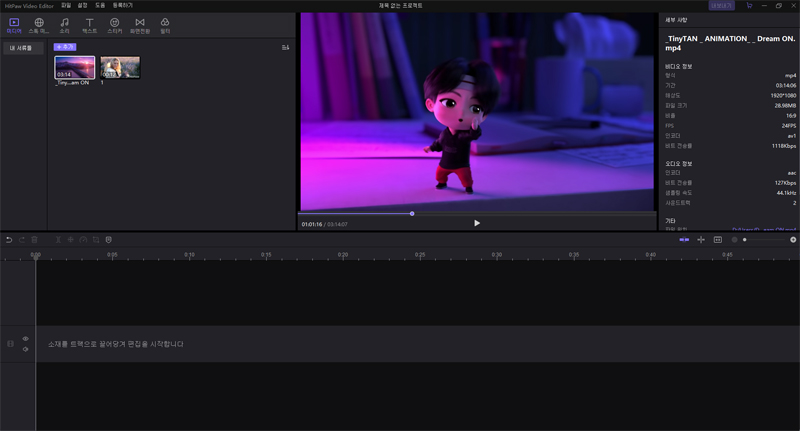Click the file location path link
This screenshot has height=431, width=800.
click(x=764, y=230)
